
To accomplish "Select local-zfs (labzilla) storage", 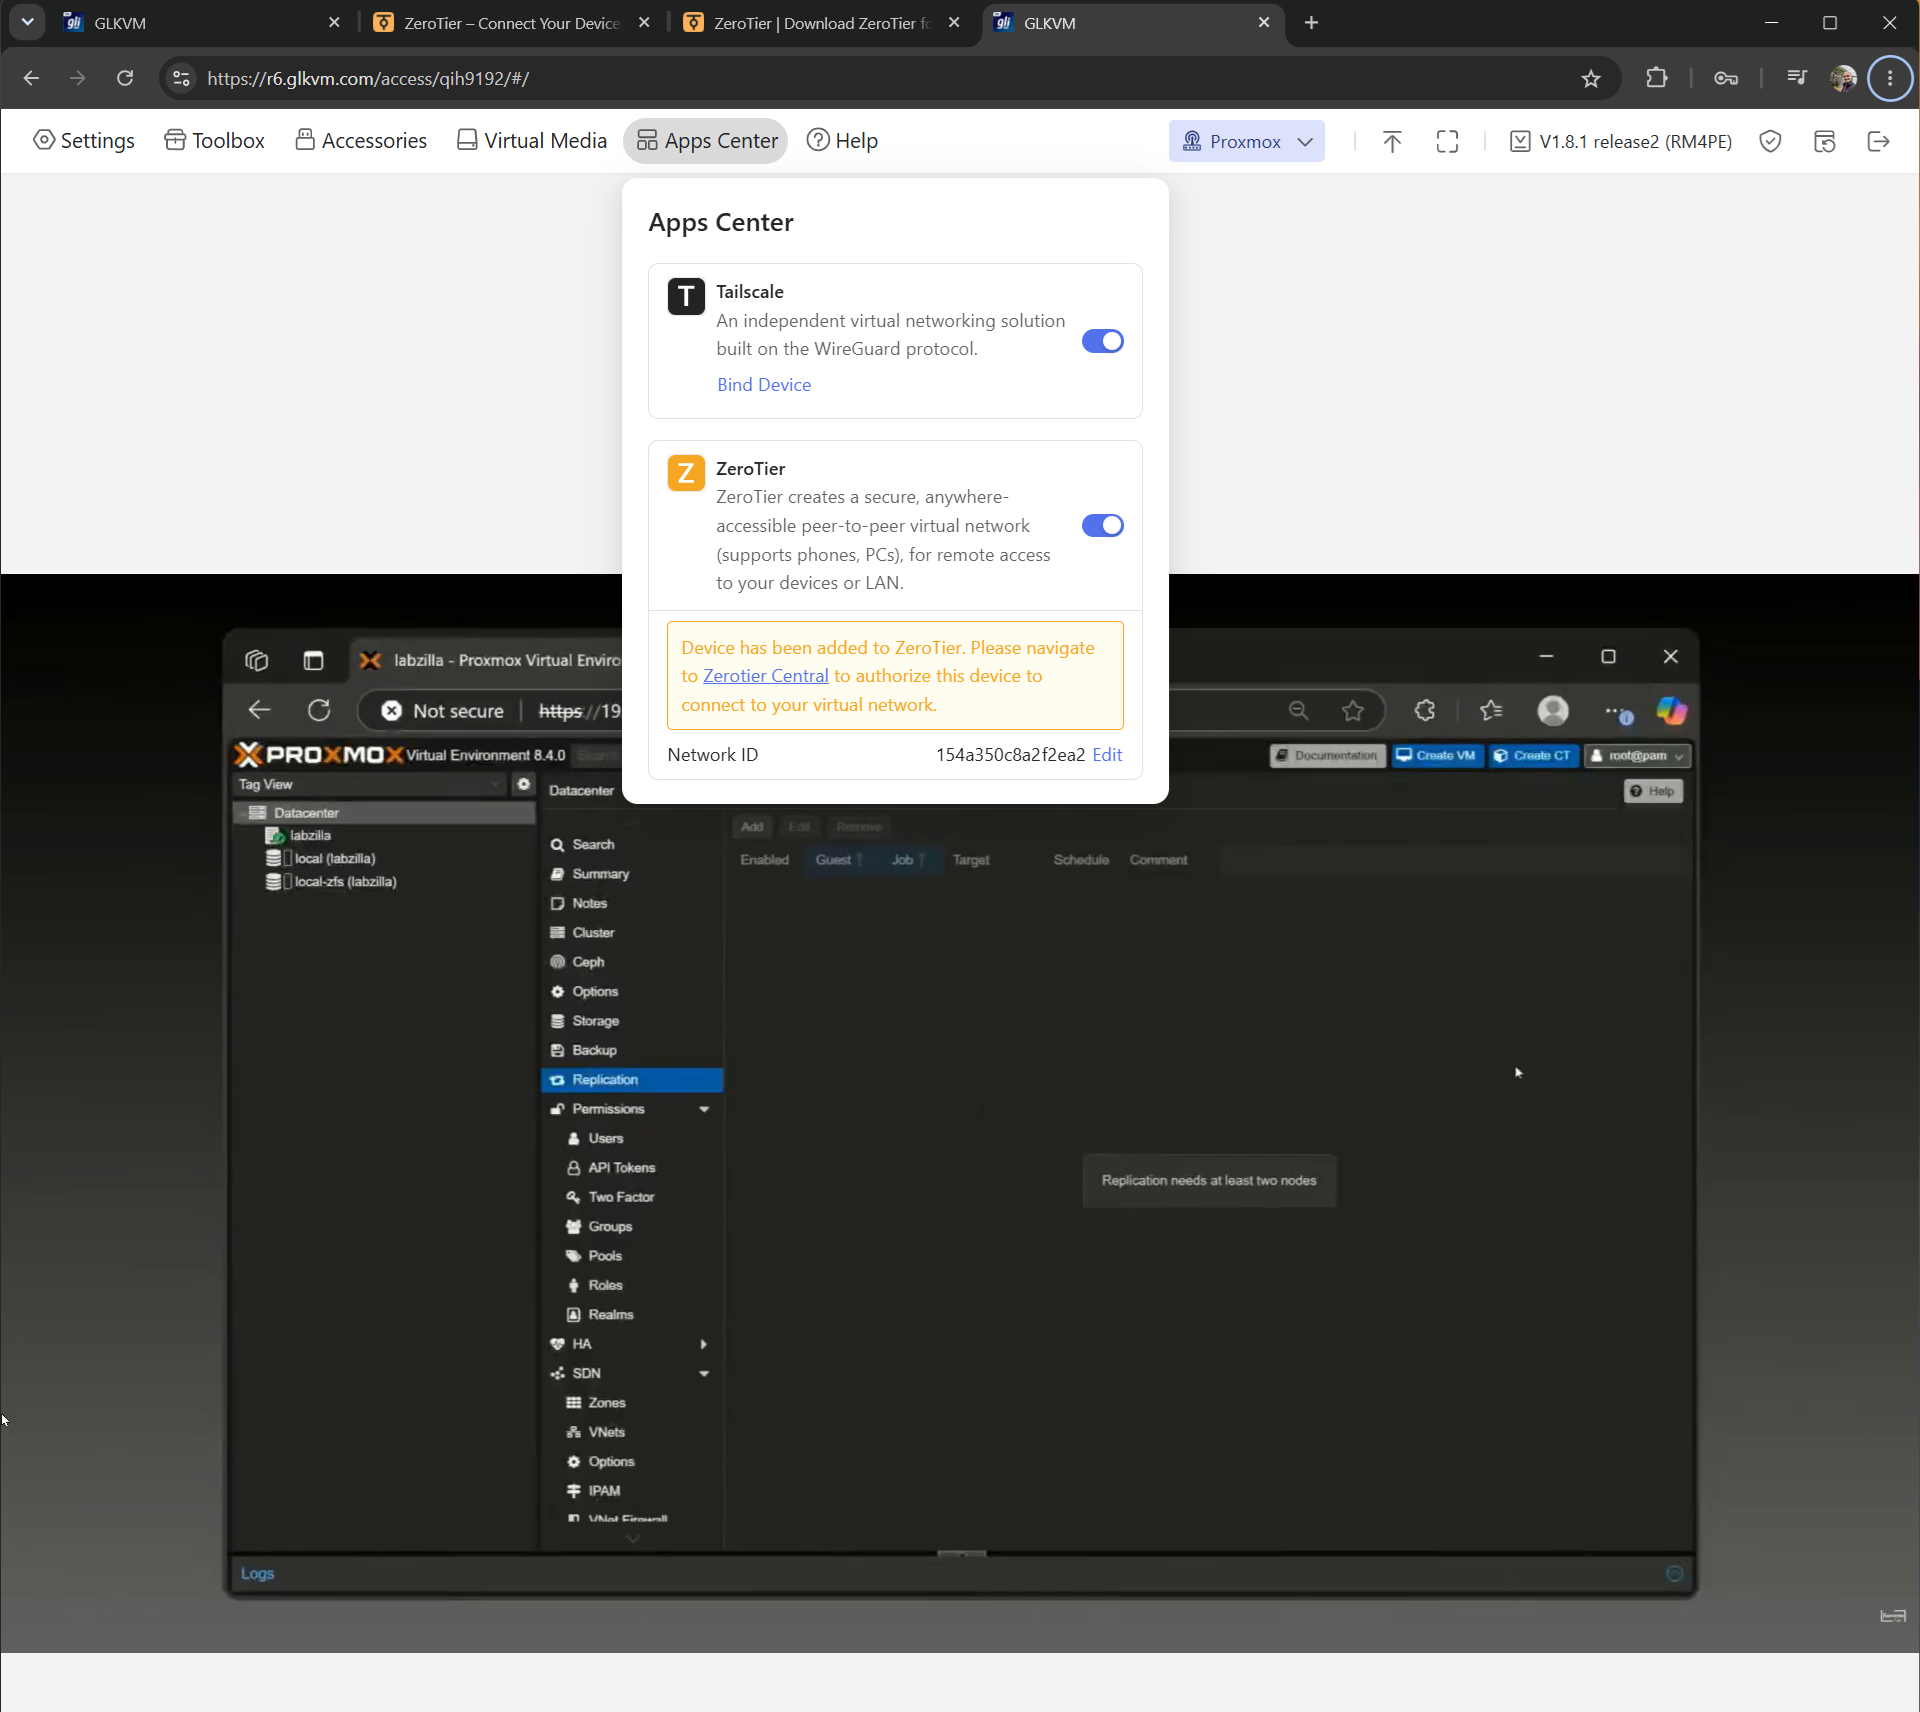I will point(344,882).
